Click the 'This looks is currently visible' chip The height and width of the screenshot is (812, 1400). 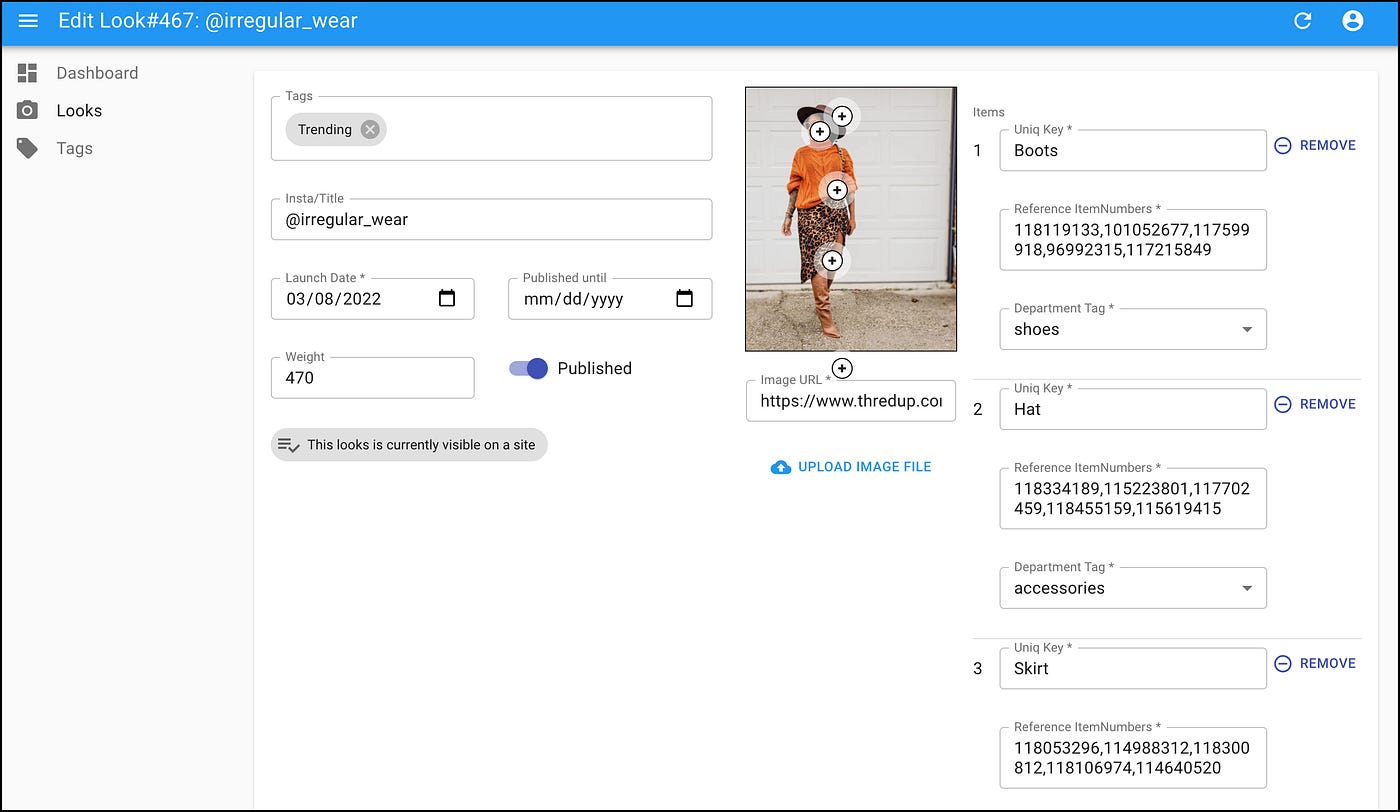(x=409, y=445)
